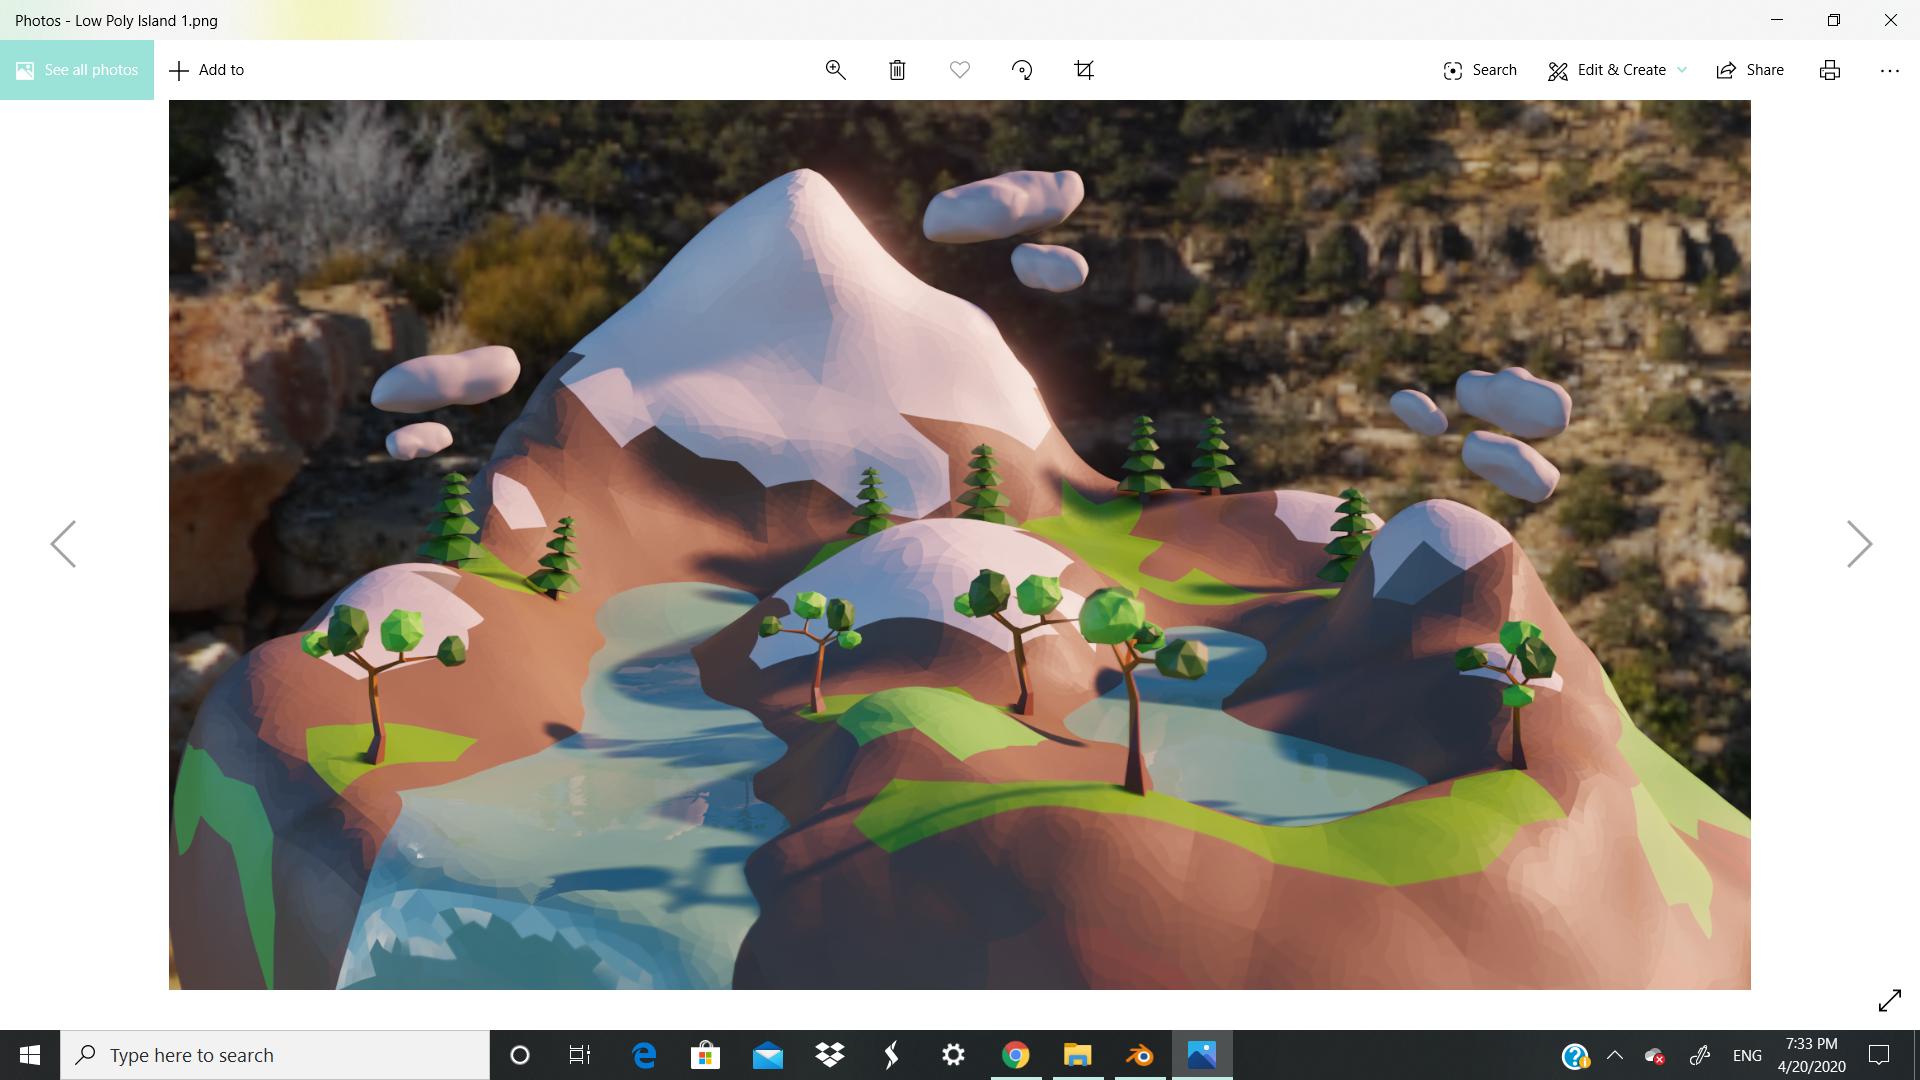Viewport: 1920px width, 1080px height.
Task: Open the See more options menu
Action: coord(1889,70)
